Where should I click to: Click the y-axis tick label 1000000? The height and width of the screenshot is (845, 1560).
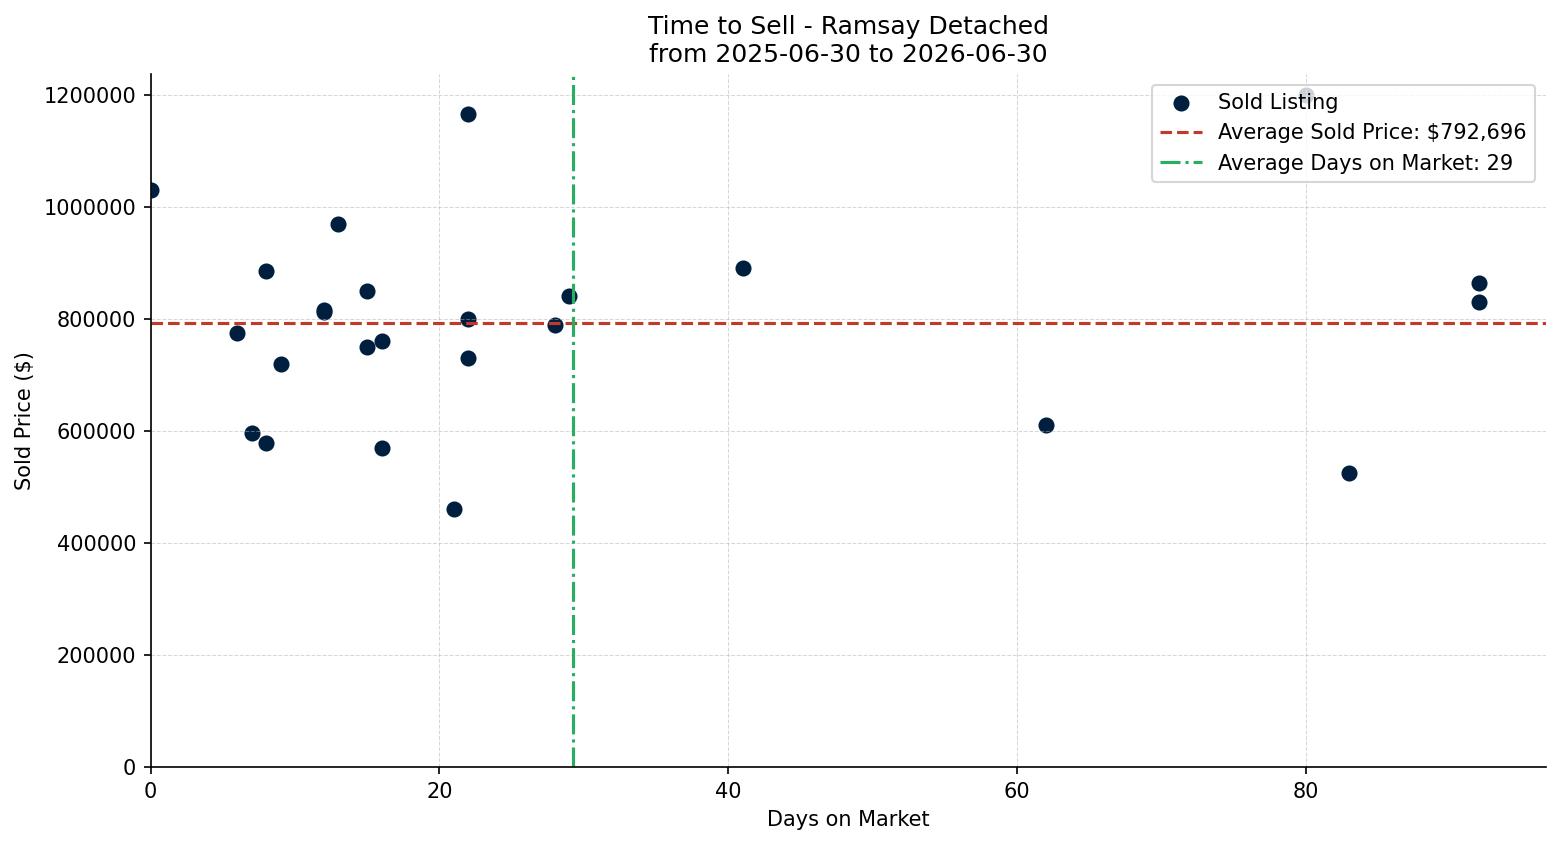click(x=90, y=208)
